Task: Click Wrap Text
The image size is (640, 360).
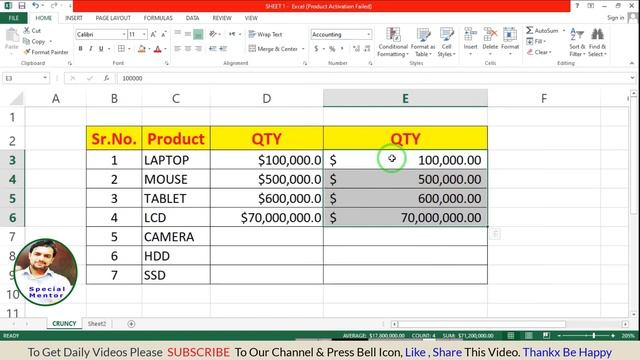Action: click(x=265, y=34)
